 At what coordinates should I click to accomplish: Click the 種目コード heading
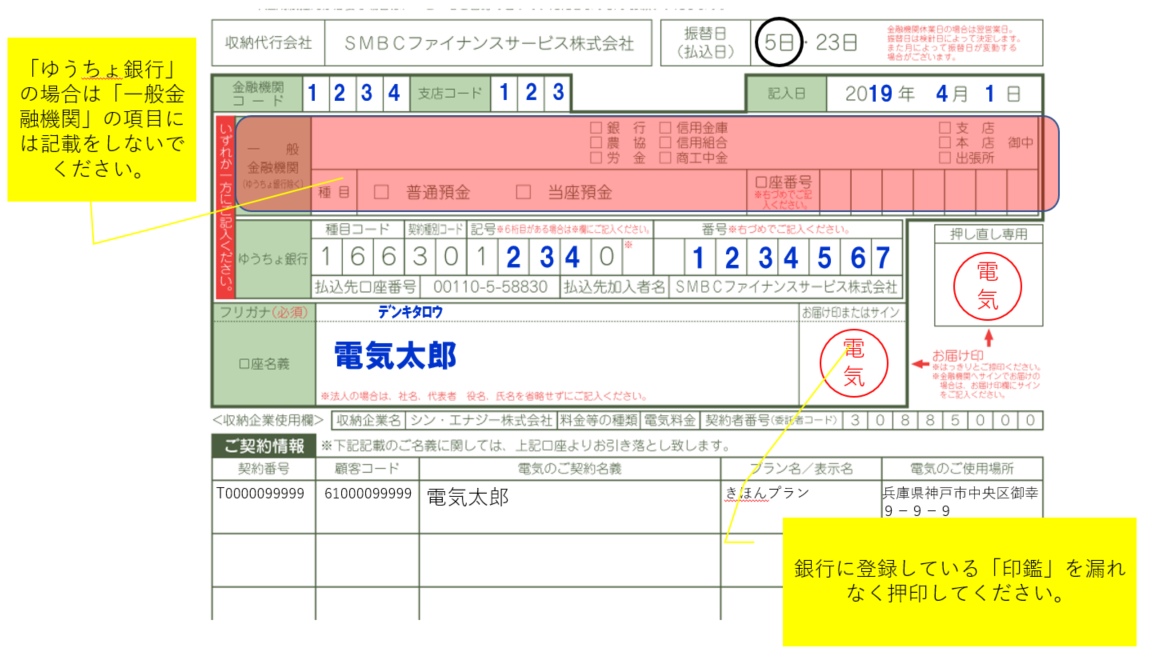click(x=357, y=229)
